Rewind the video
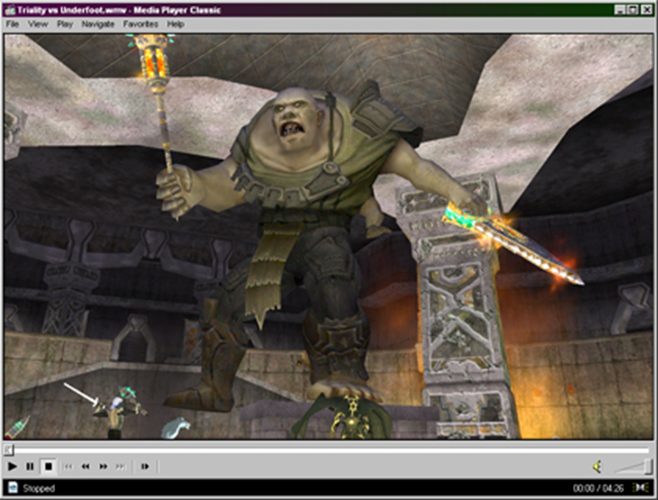Image resolution: width=658 pixels, height=500 pixels. [x=86, y=466]
